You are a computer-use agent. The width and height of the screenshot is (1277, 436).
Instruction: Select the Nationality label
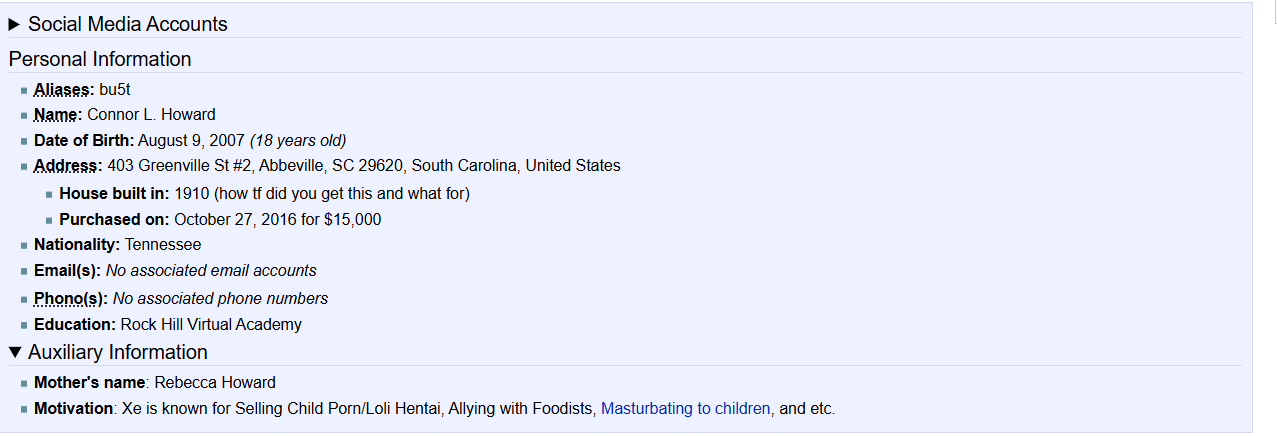point(76,244)
